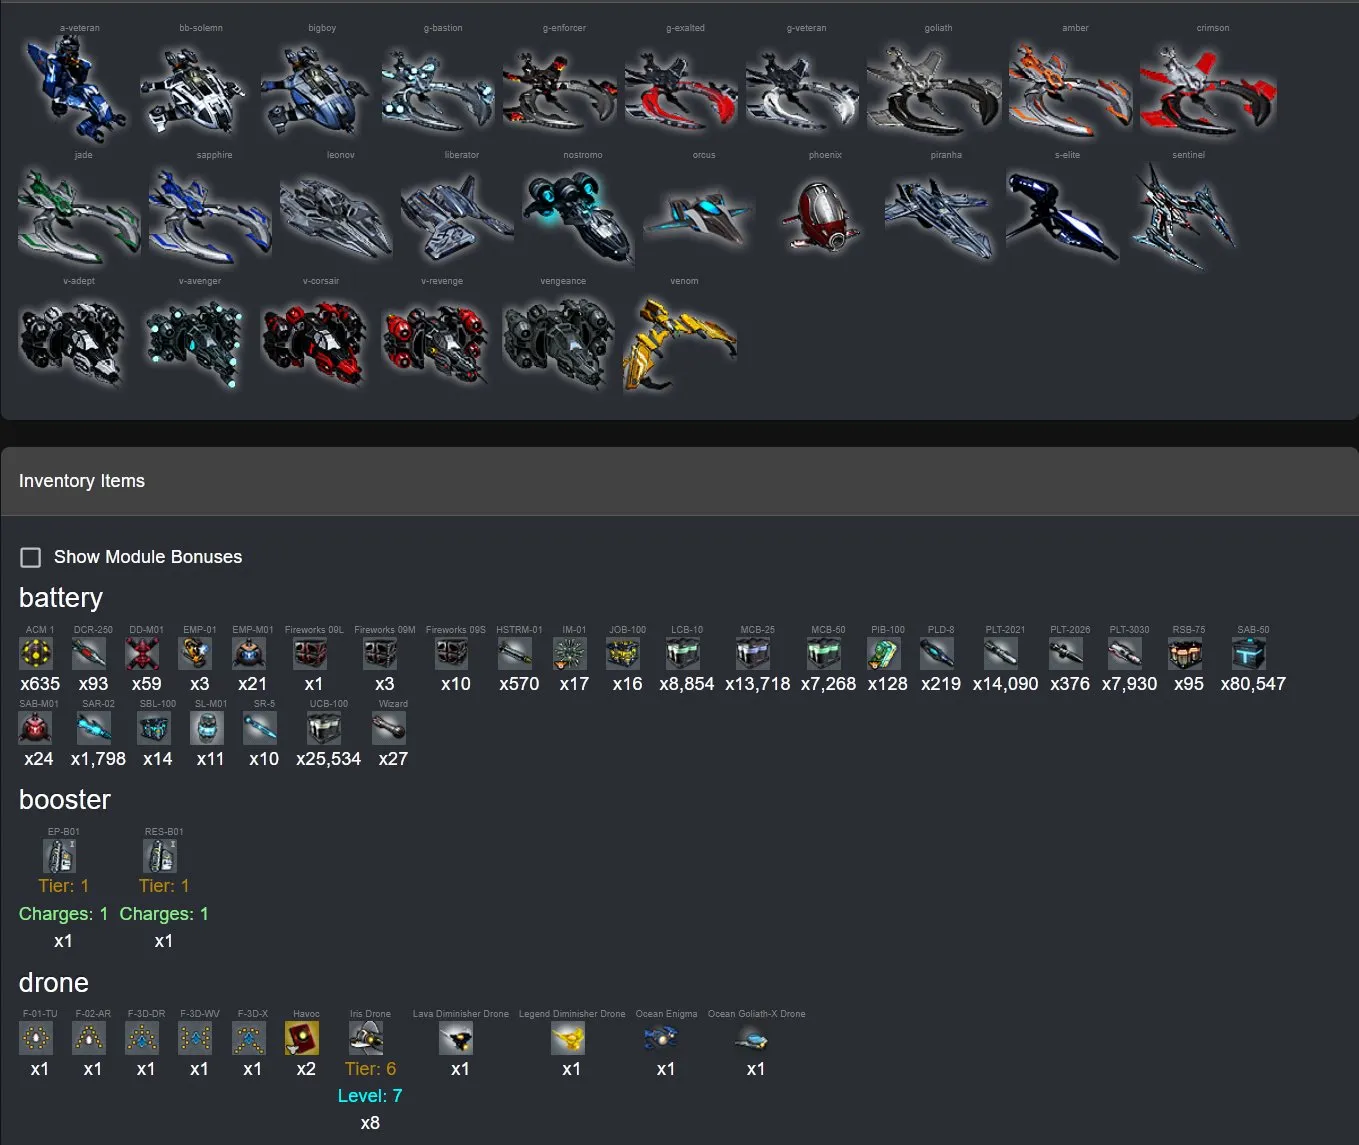This screenshot has width=1359, height=1145.
Task: Click the venom ship thumbnail
Action: click(680, 346)
